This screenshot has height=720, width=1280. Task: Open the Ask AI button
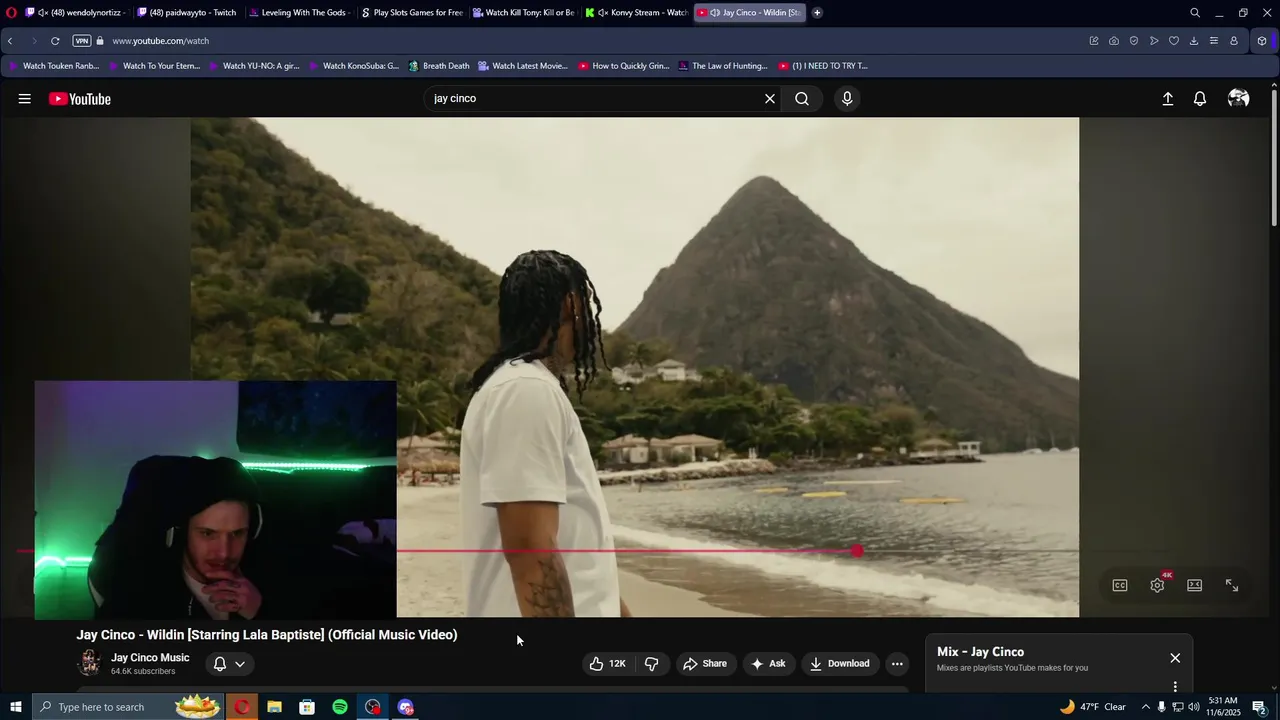[768, 664]
